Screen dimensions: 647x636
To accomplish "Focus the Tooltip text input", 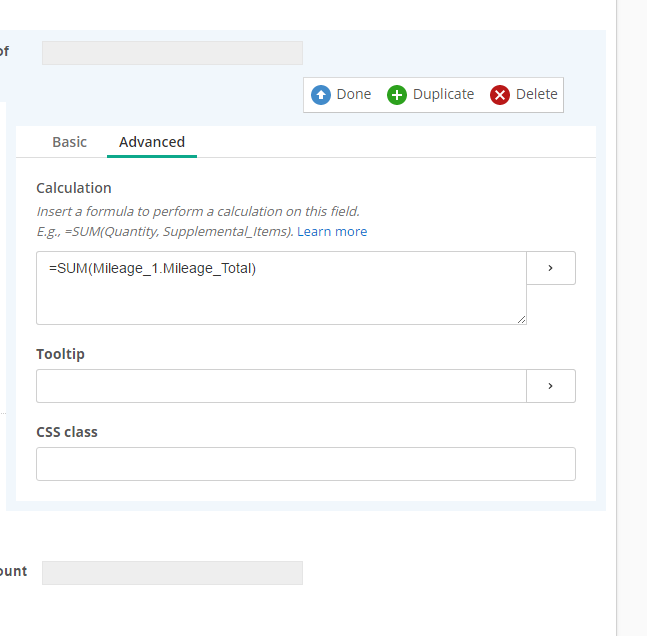I will (x=280, y=386).
